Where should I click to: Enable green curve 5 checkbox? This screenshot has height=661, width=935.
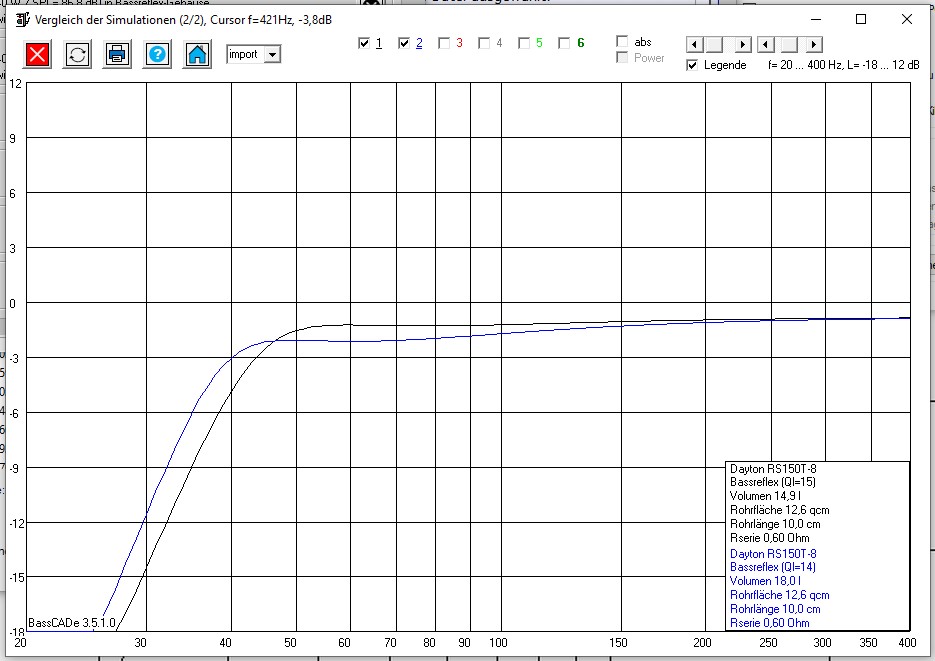point(524,43)
